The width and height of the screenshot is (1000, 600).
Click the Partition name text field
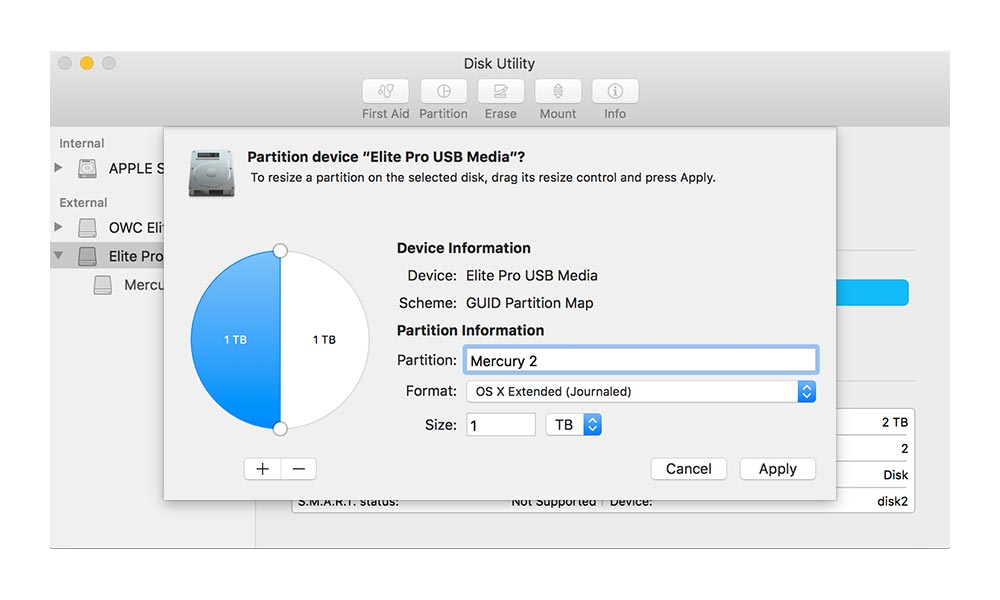(640, 360)
